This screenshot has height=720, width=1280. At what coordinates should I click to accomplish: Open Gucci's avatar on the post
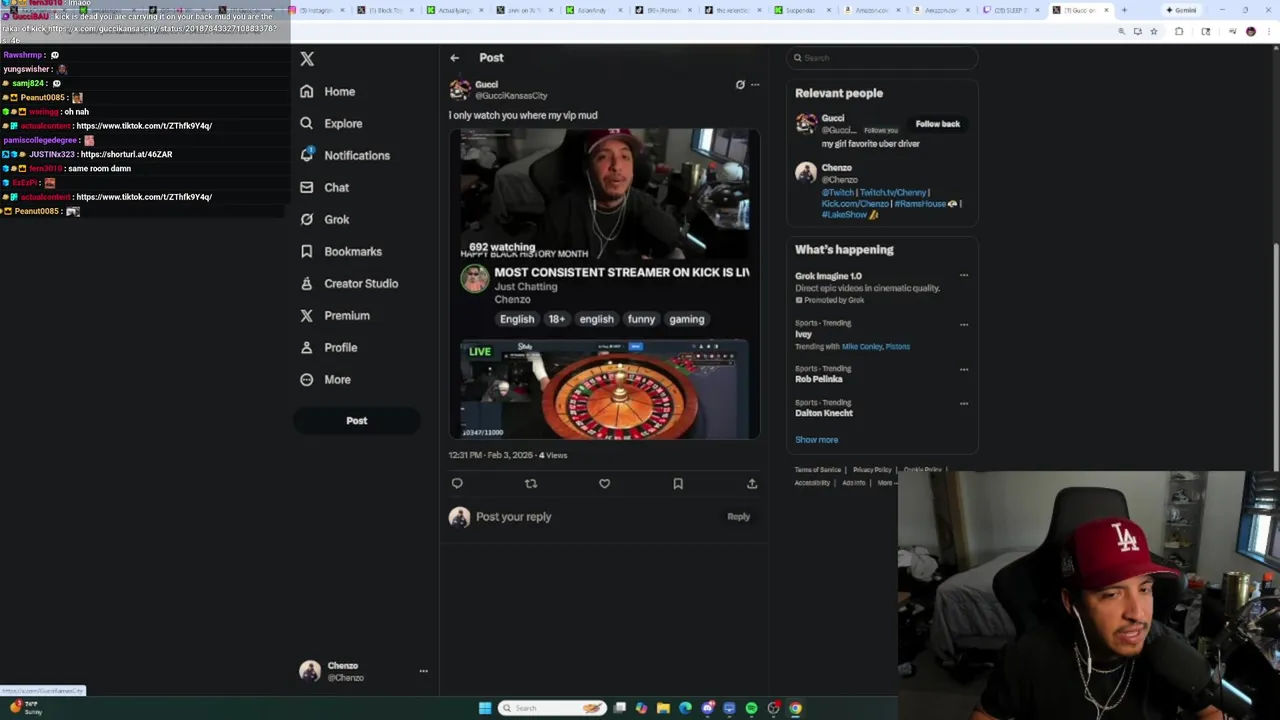pos(460,90)
